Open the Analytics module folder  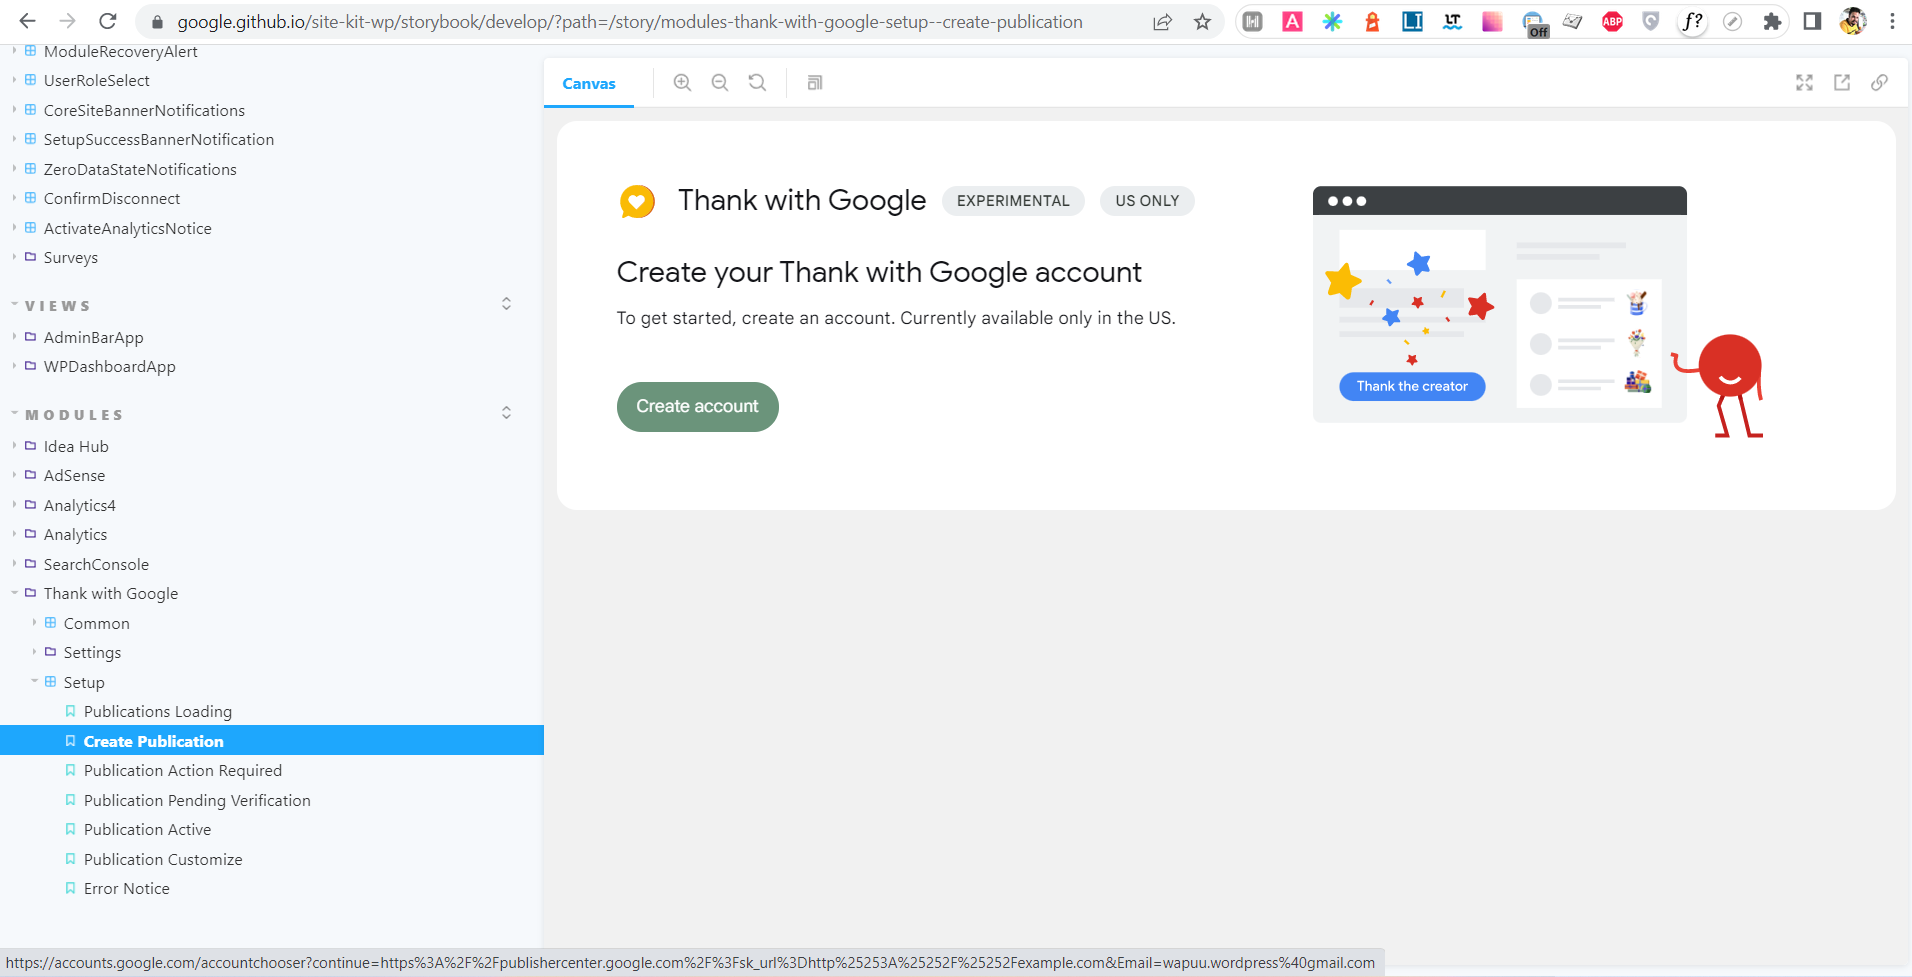75,535
